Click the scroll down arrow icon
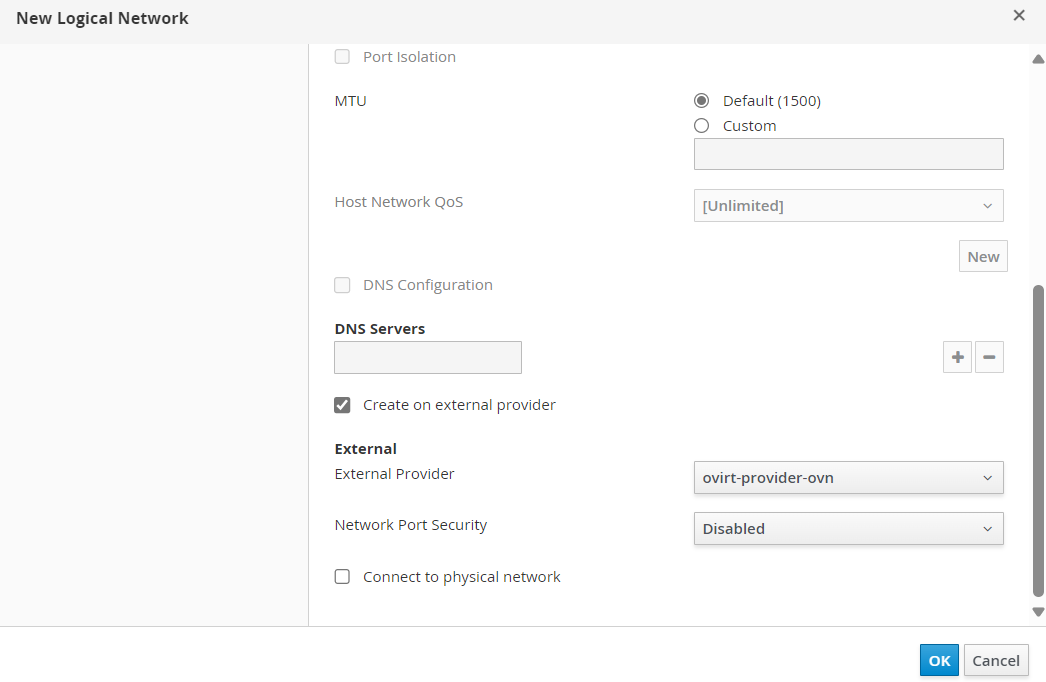Viewport: 1046px width, 682px height. [x=1038, y=611]
